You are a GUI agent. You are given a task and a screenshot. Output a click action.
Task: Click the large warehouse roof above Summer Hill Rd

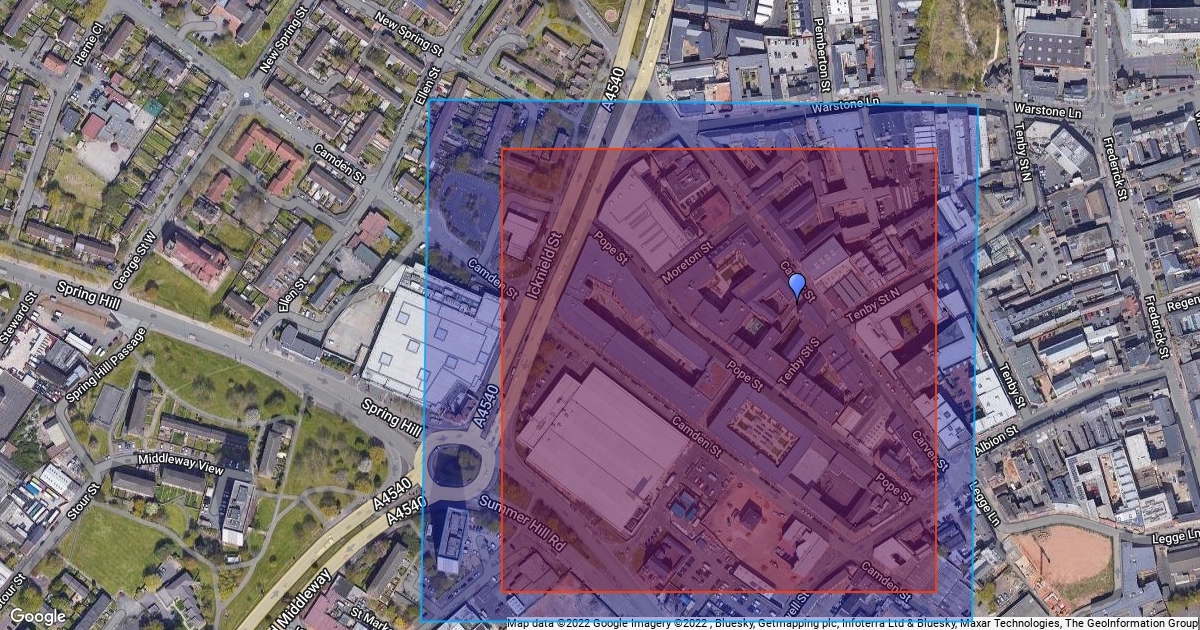pyautogui.click(x=603, y=447)
